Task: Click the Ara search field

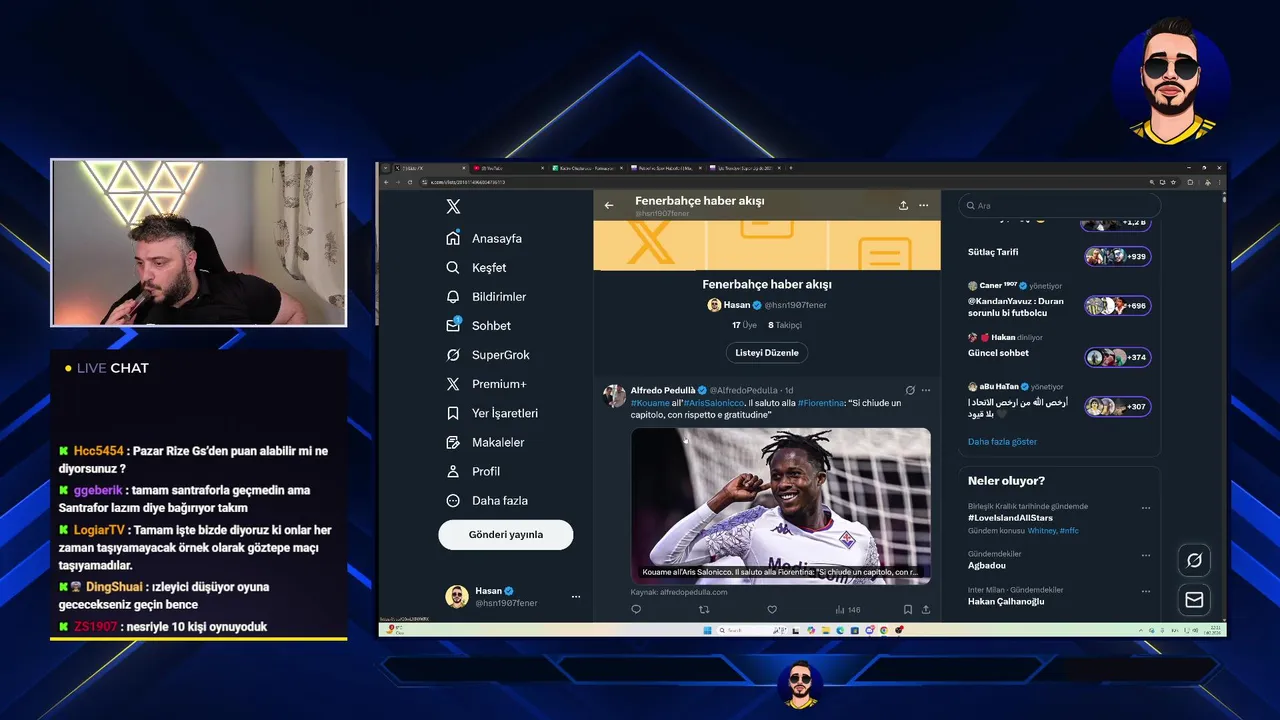Action: (x=1060, y=206)
